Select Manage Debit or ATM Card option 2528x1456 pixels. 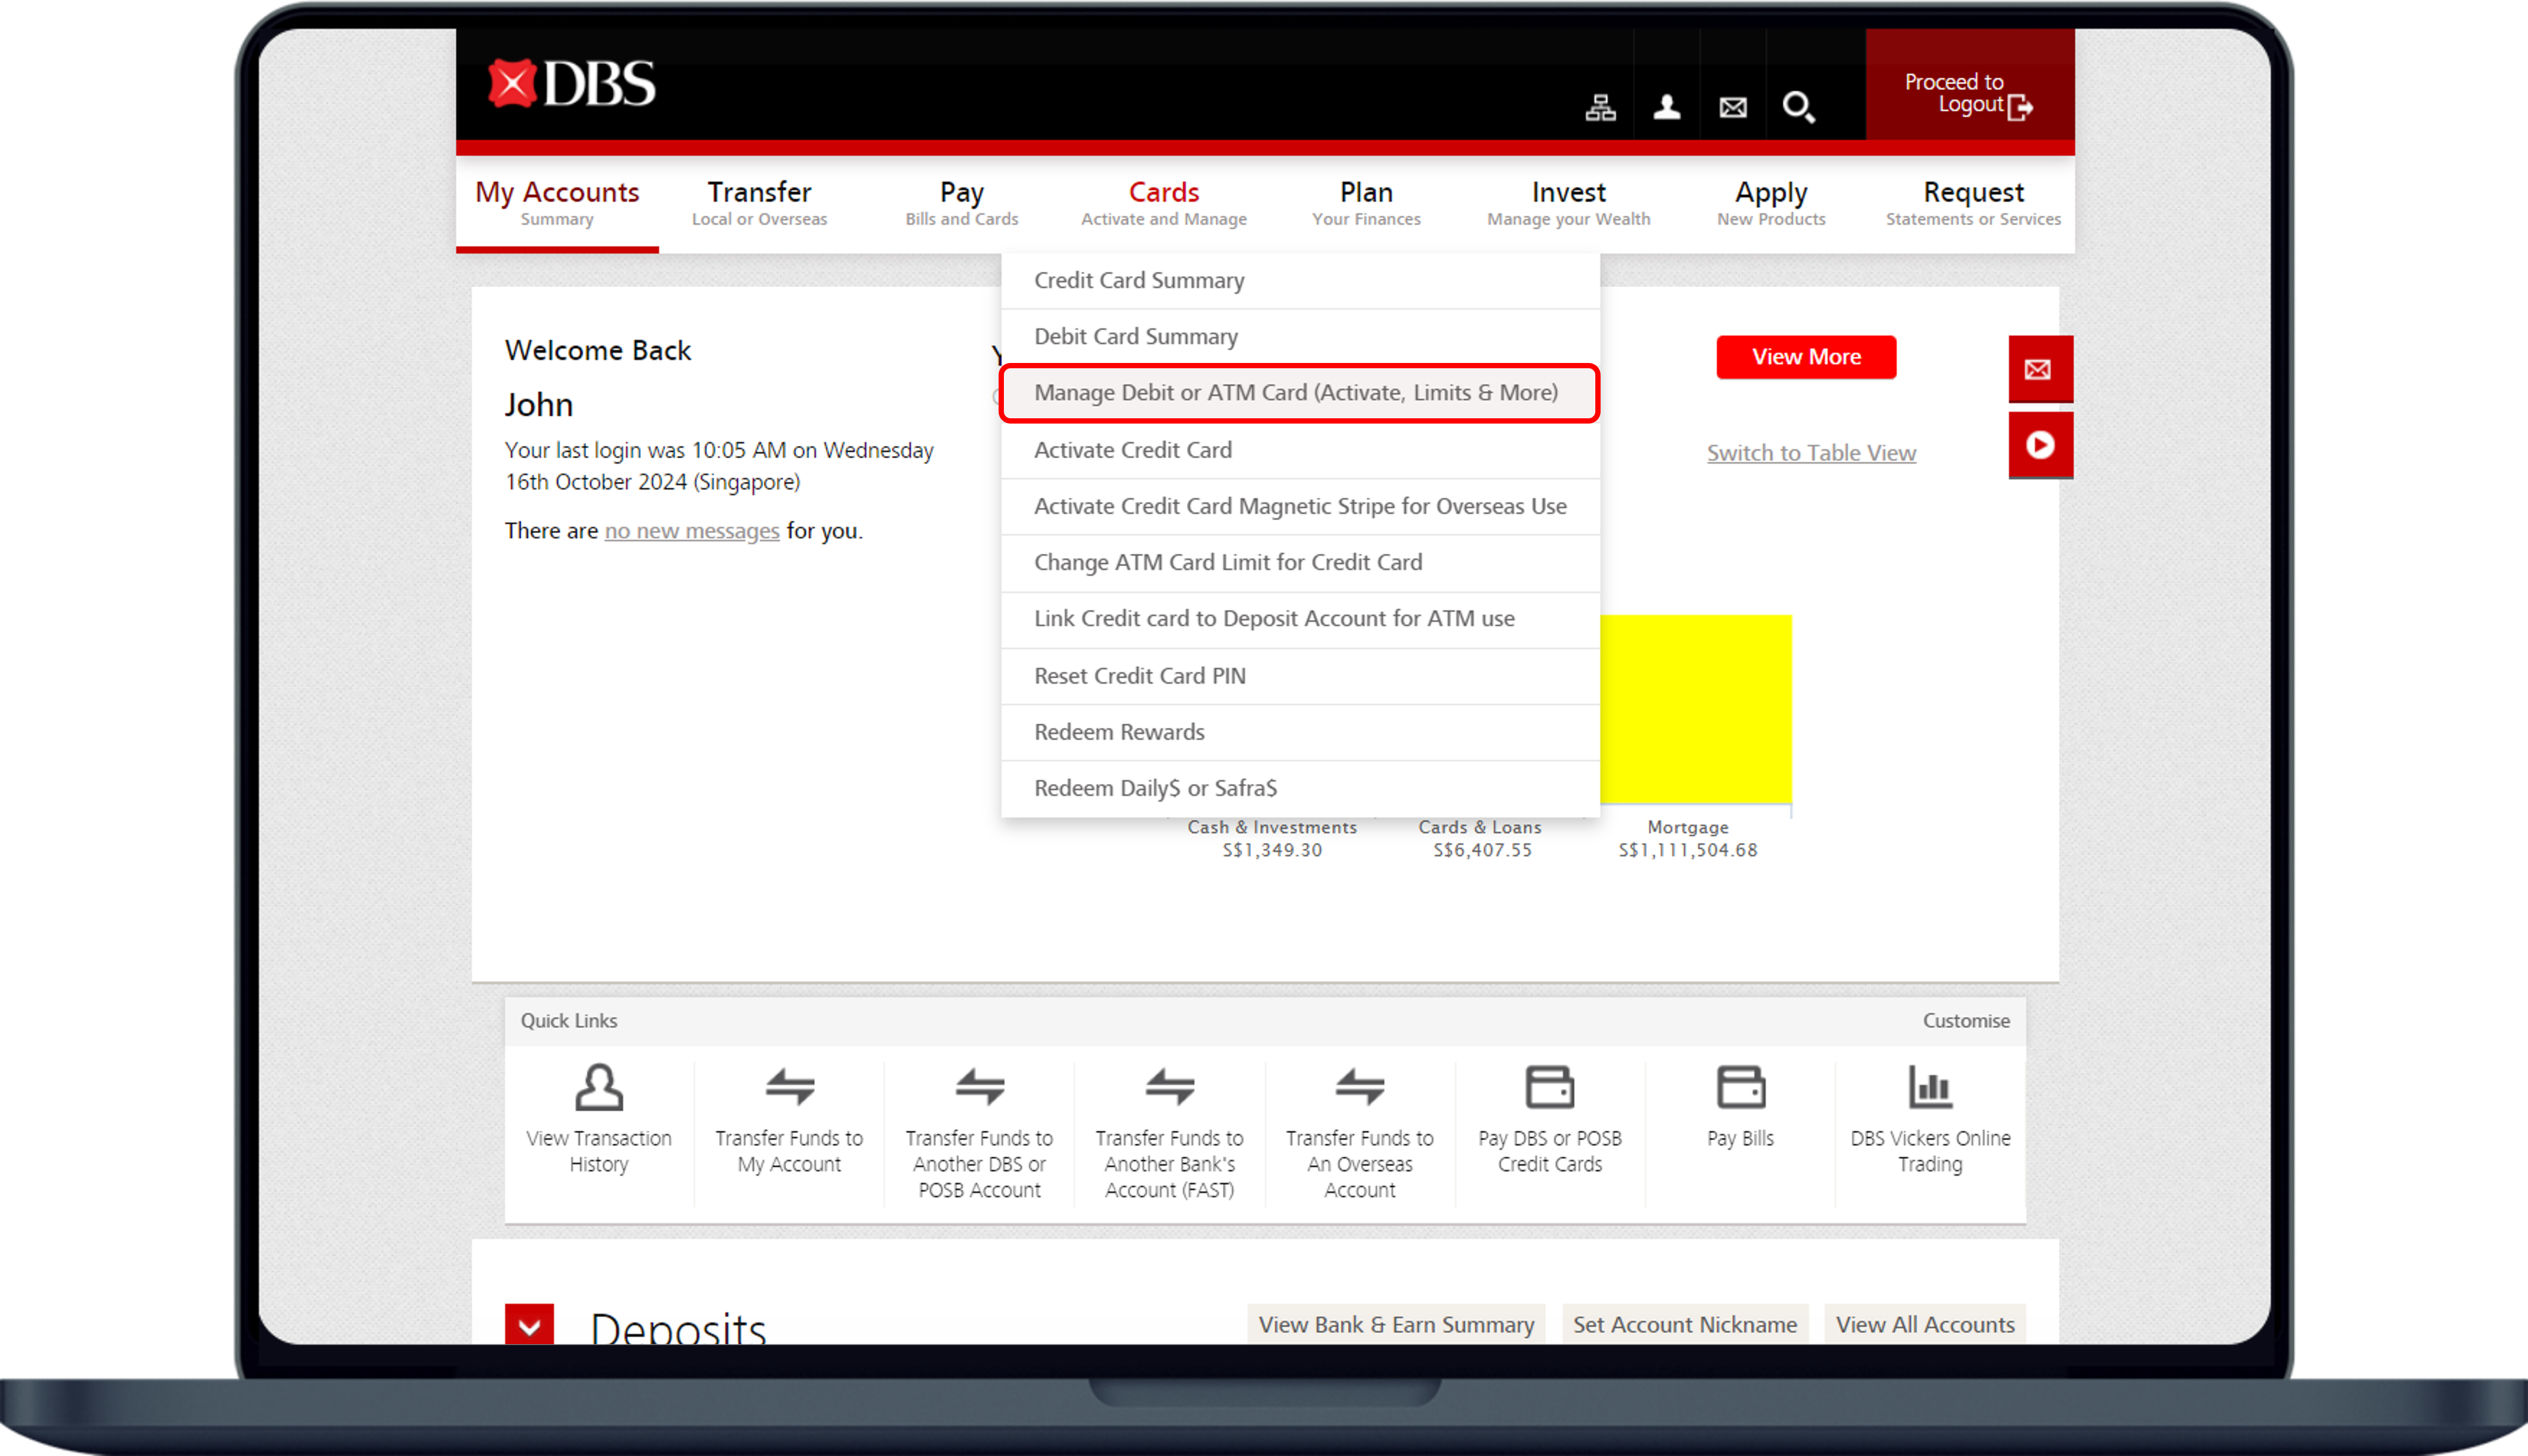click(x=1296, y=393)
